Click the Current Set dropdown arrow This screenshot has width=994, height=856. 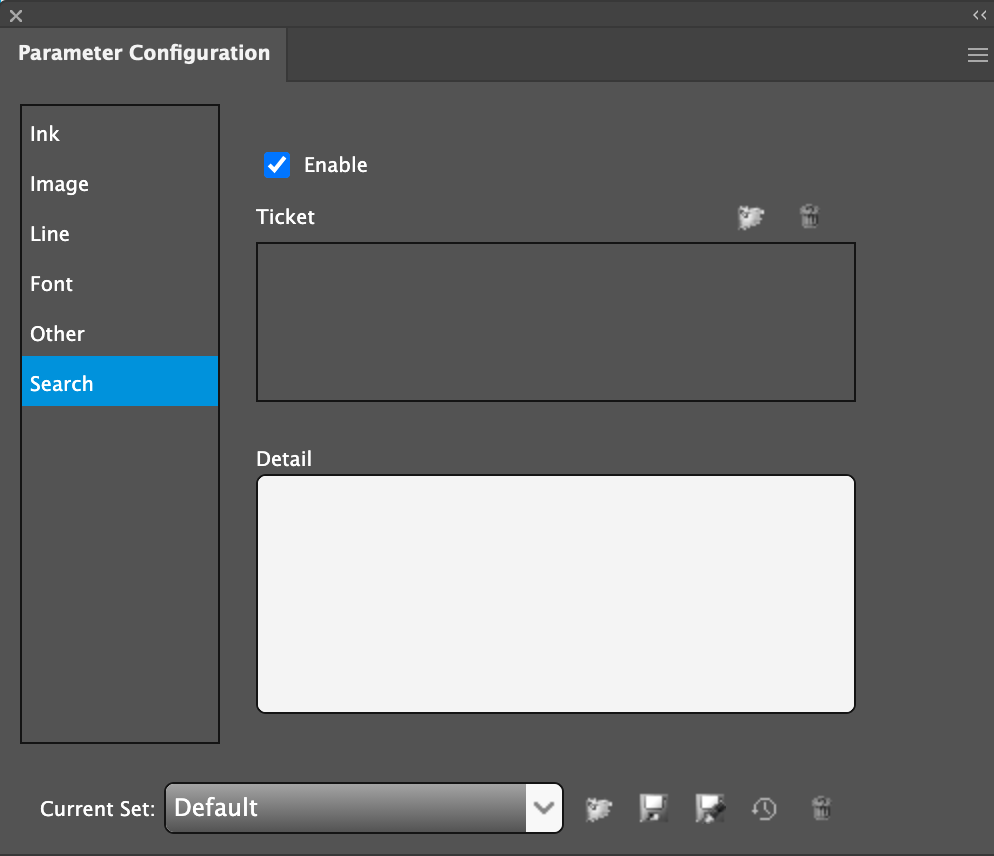click(x=544, y=808)
